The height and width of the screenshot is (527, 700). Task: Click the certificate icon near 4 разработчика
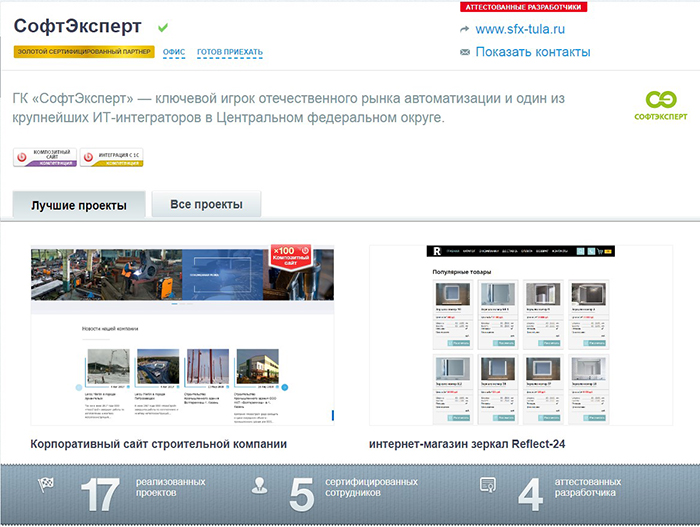[x=488, y=485]
